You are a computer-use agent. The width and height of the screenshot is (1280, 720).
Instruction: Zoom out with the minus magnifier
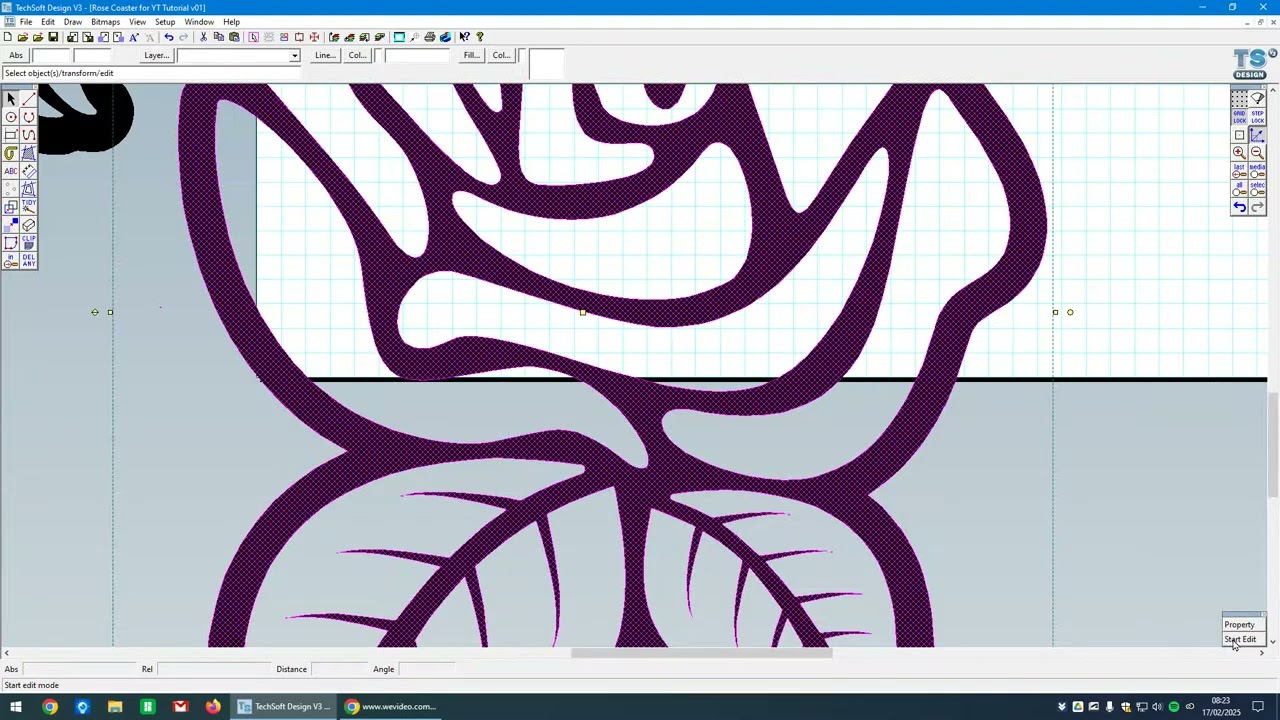(1257, 152)
